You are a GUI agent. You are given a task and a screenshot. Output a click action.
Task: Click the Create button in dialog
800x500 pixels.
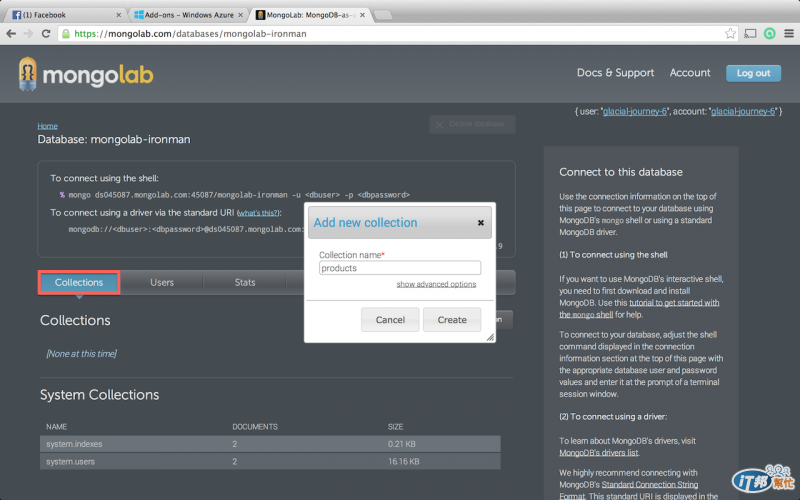[452, 319]
